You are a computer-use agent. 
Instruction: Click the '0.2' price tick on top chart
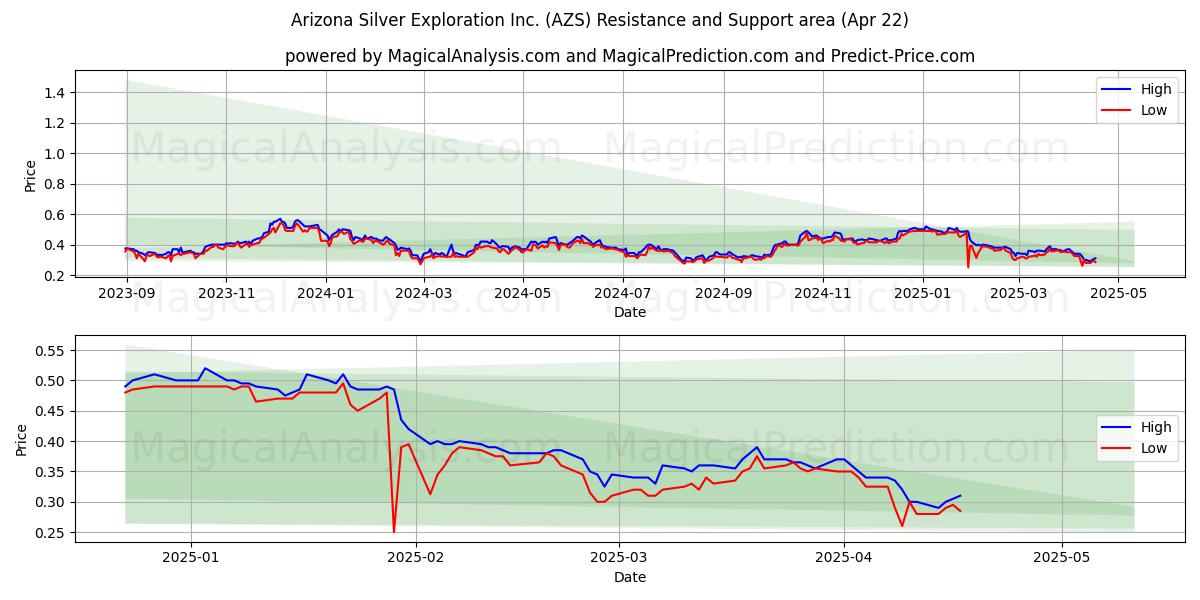(56, 276)
